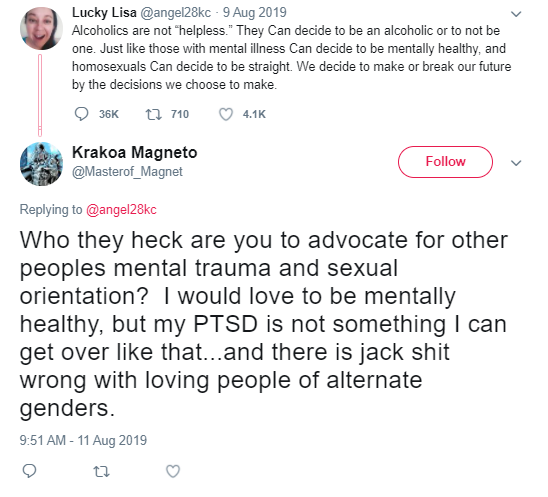View the 36K replies count
The height and width of the screenshot is (497, 548).
pyautogui.click(x=109, y=114)
